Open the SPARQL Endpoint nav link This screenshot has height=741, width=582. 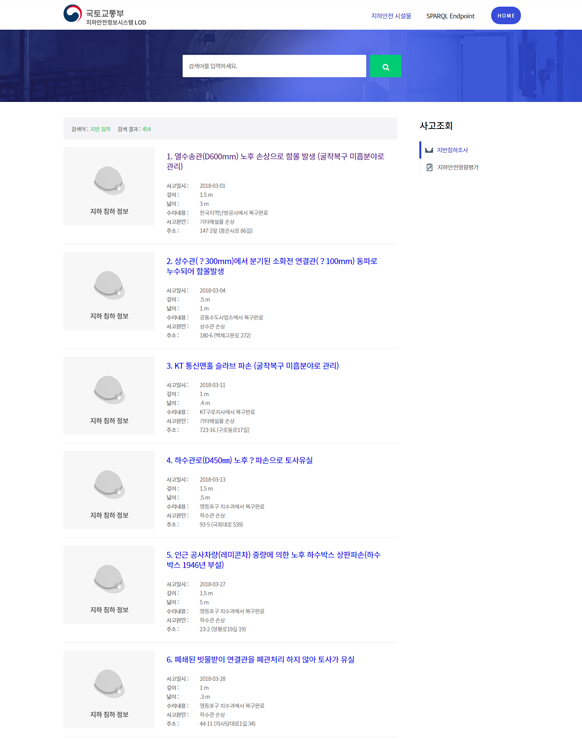pos(450,16)
